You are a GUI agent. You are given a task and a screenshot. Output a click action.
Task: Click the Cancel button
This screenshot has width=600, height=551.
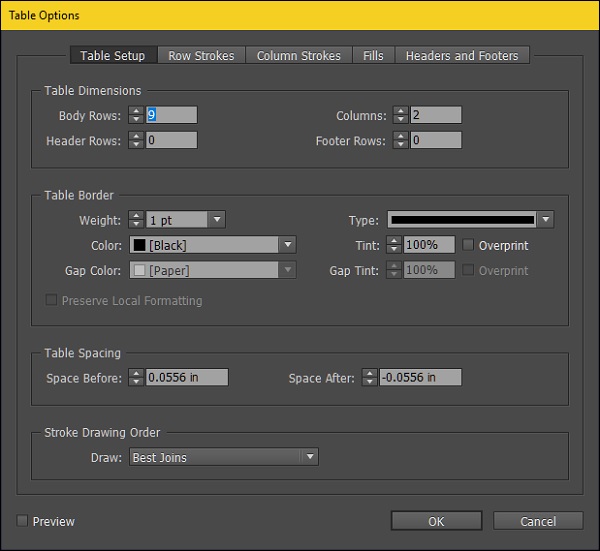538,521
